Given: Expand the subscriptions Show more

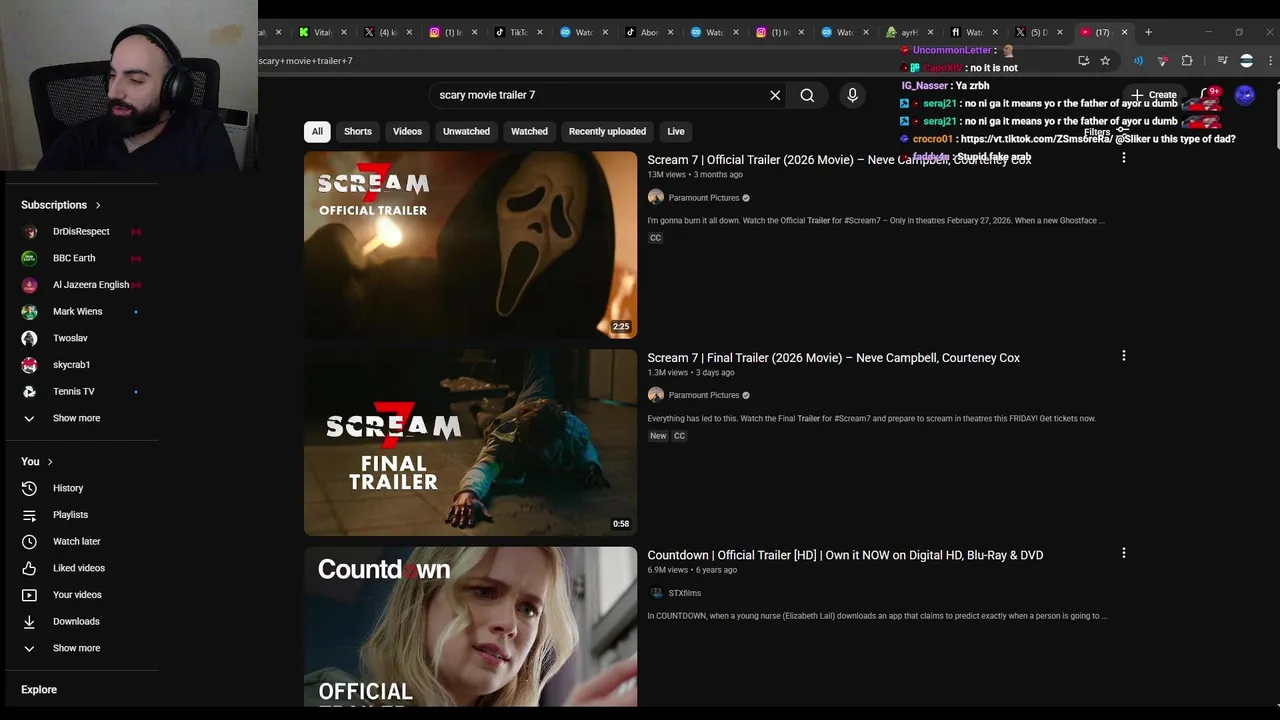Looking at the screenshot, I should (x=76, y=418).
